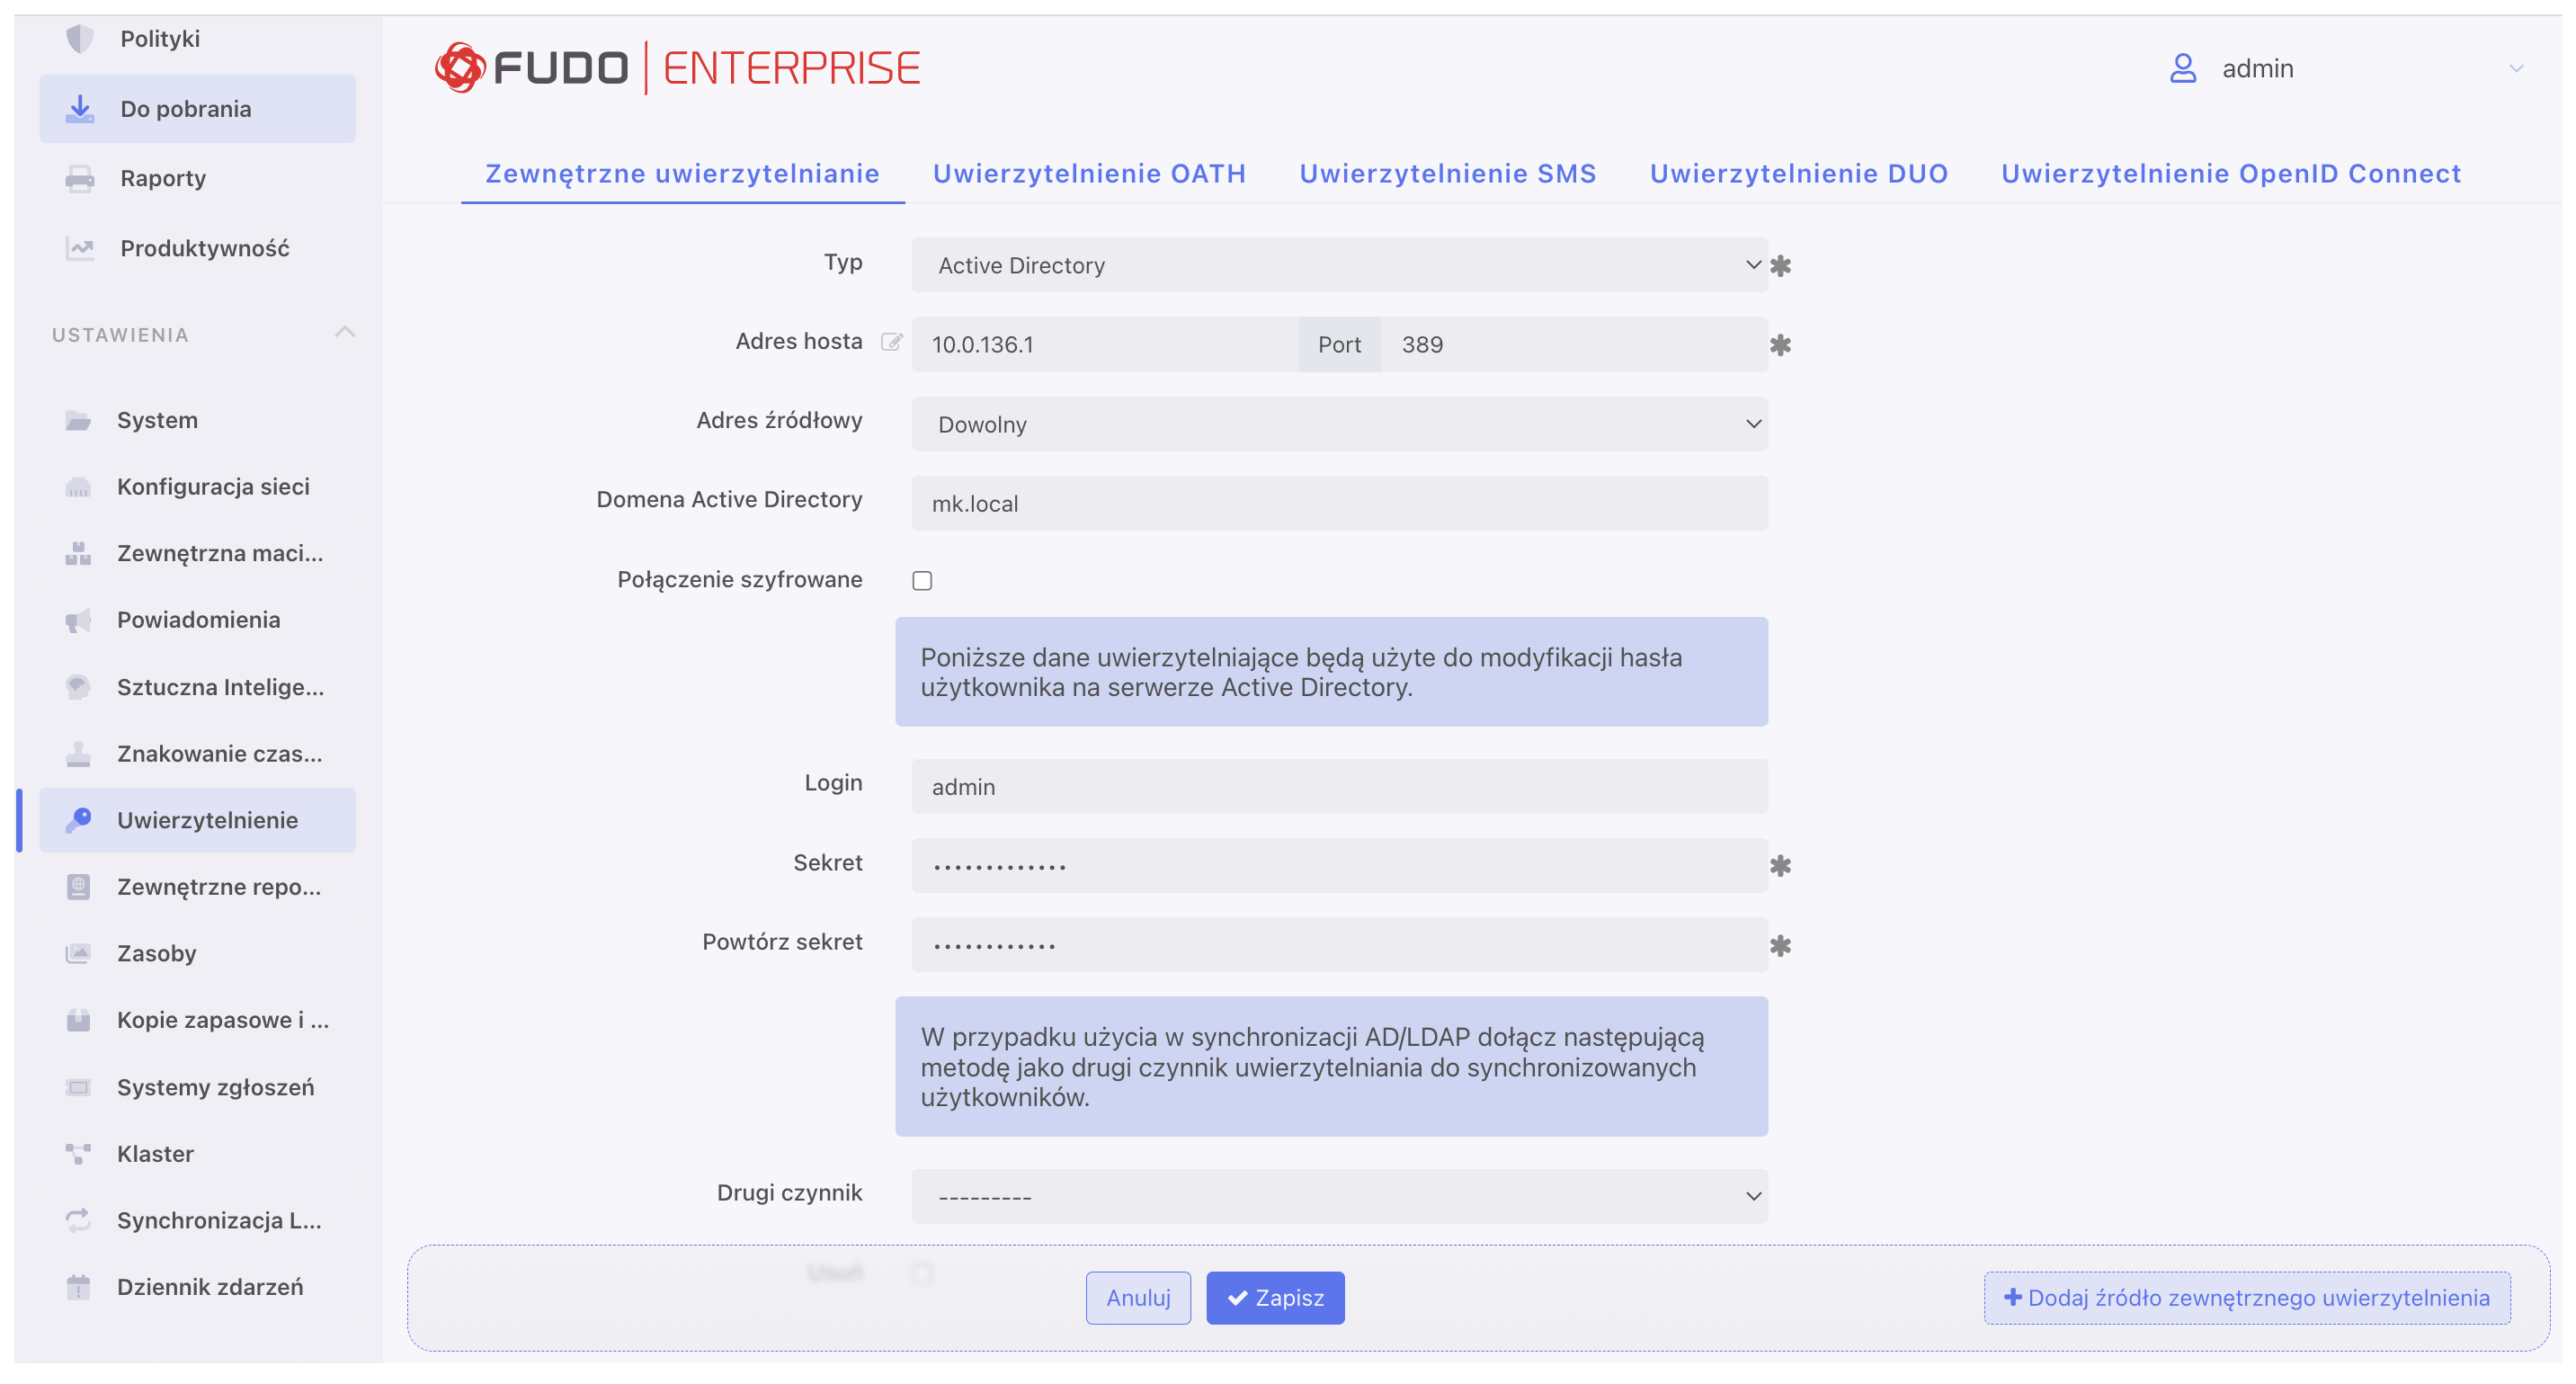Screen dimensions: 2576x1384
Task: Click the FUDO Enterprise logo
Action: (x=677, y=68)
